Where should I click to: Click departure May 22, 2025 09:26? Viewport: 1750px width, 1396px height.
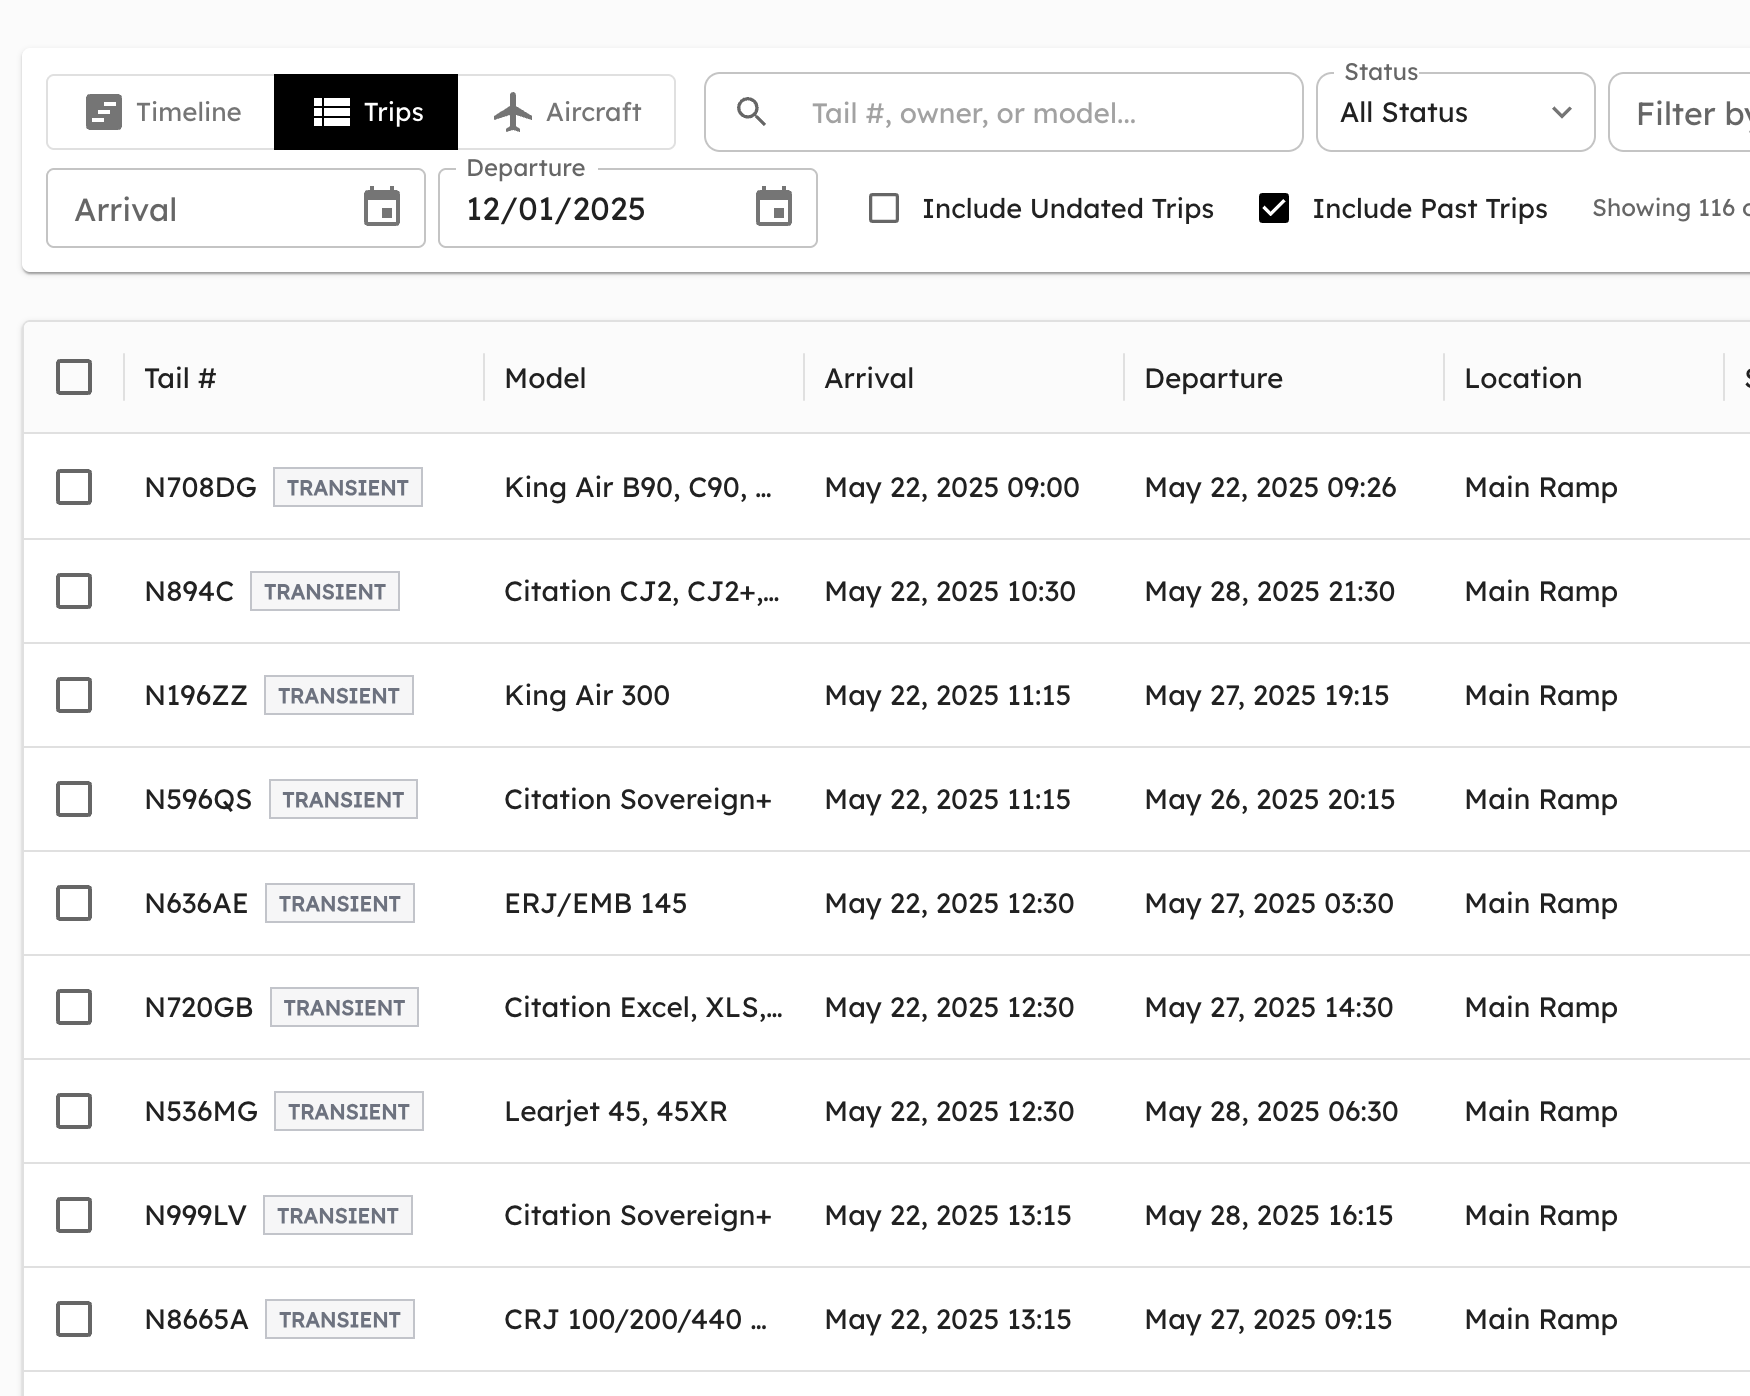click(x=1270, y=487)
